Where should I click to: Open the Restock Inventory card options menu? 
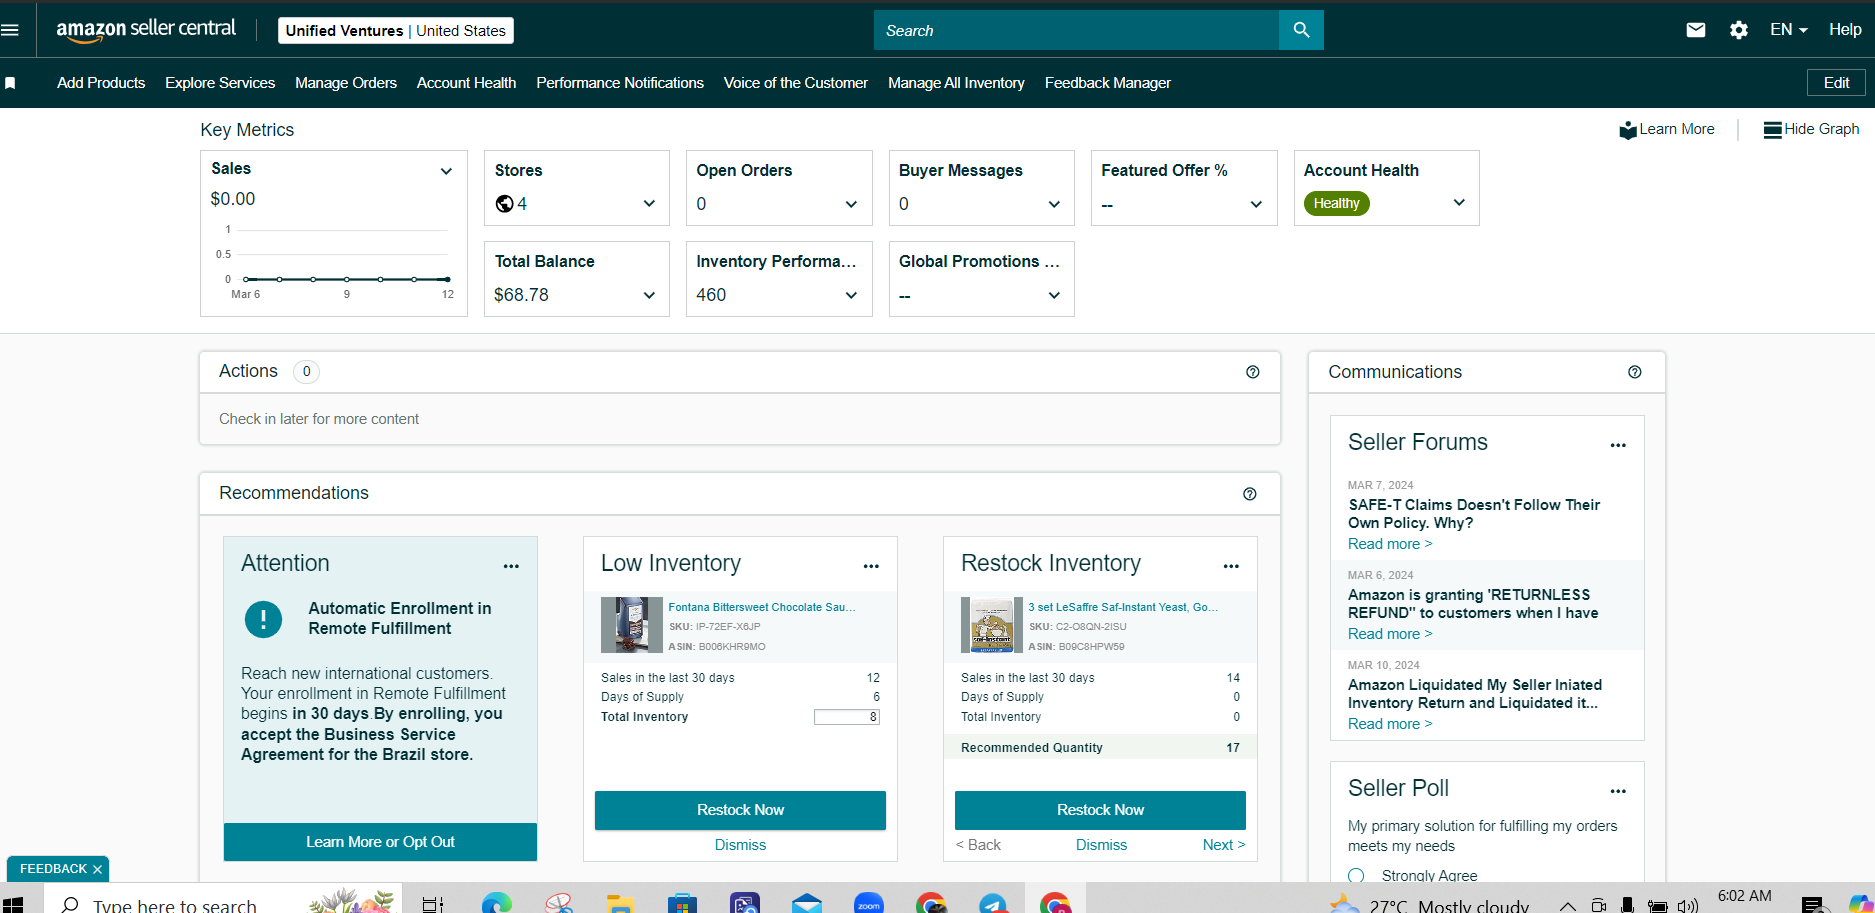click(1231, 566)
